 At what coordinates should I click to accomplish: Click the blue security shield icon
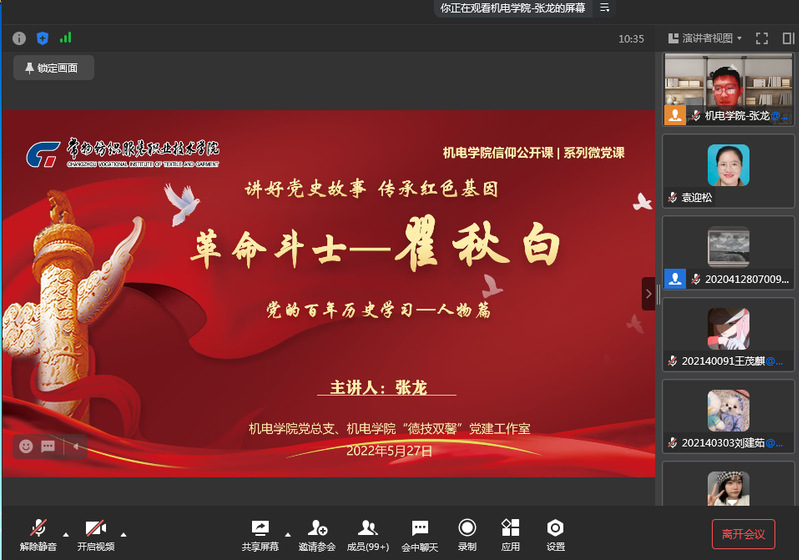click(42, 38)
